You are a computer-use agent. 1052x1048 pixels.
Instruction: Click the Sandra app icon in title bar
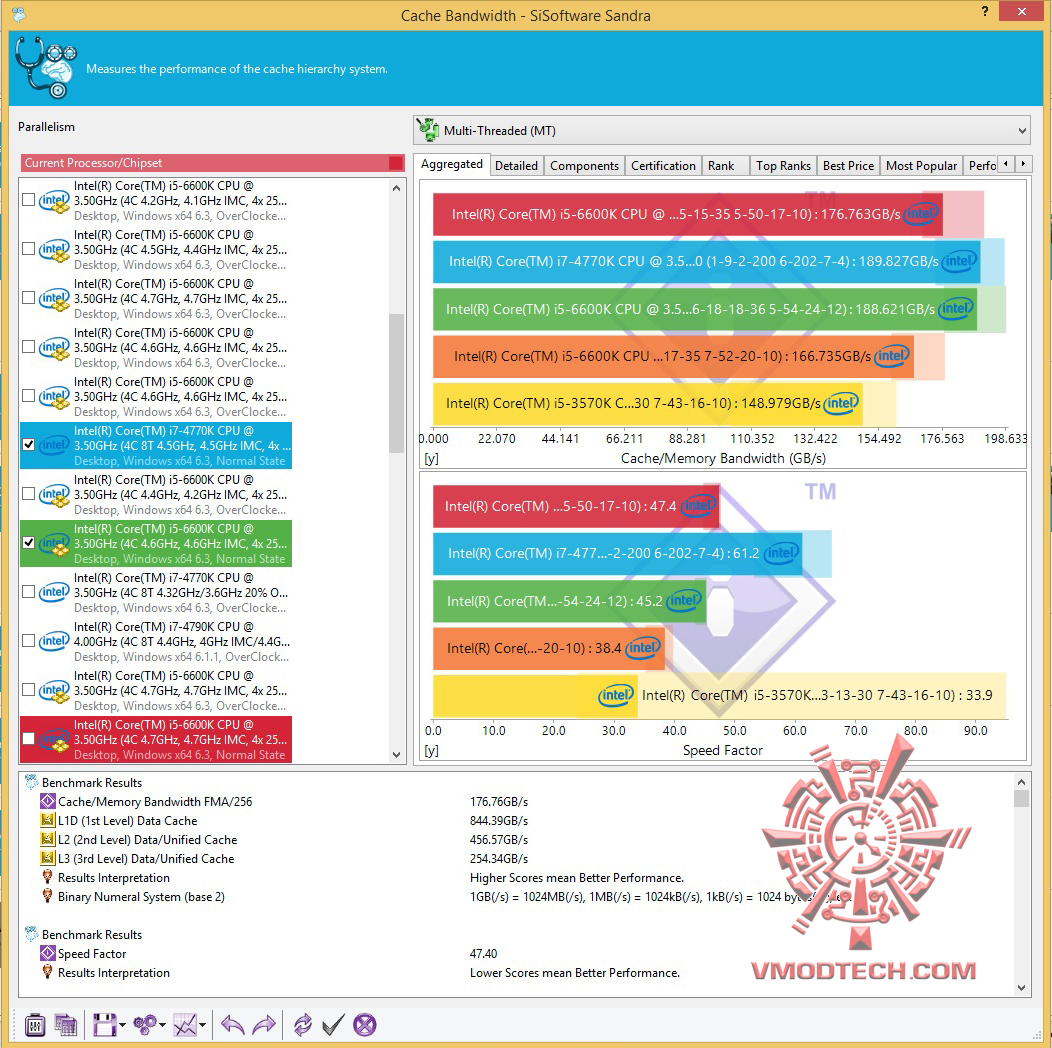click(18, 14)
